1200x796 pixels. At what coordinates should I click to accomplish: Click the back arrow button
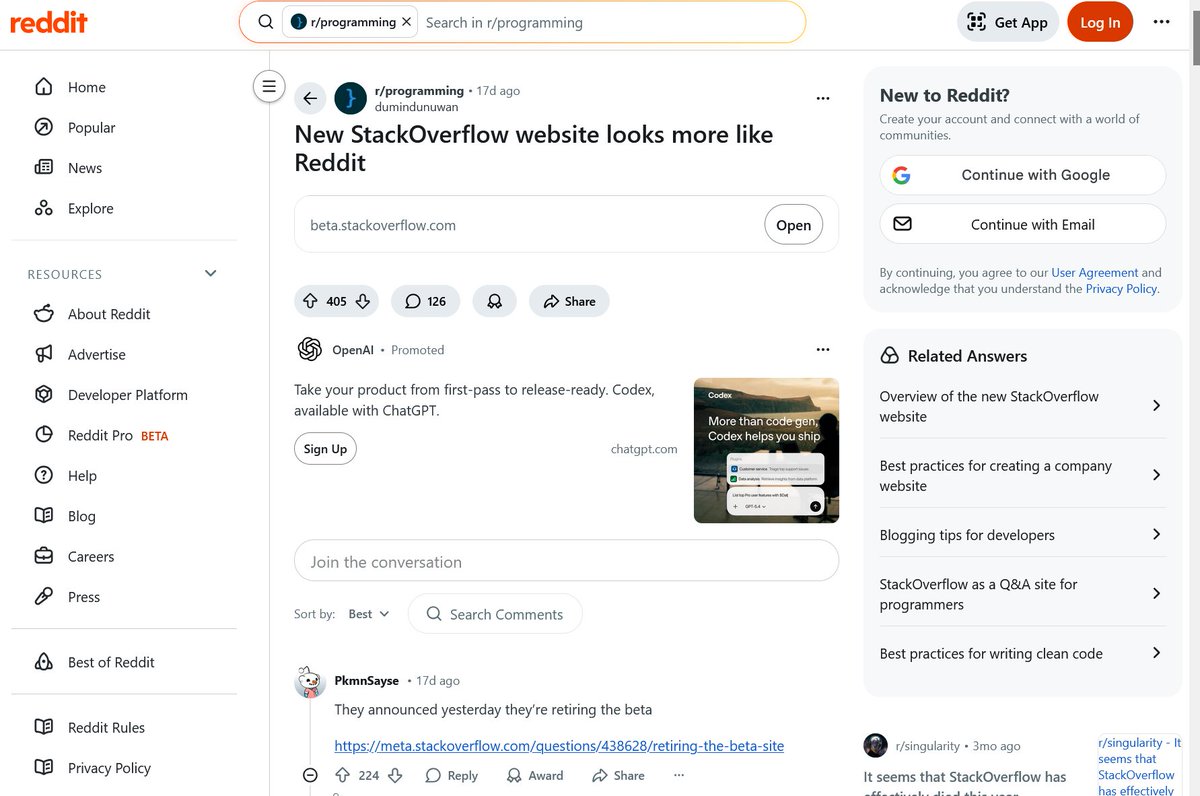pyautogui.click(x=310, y=98)
